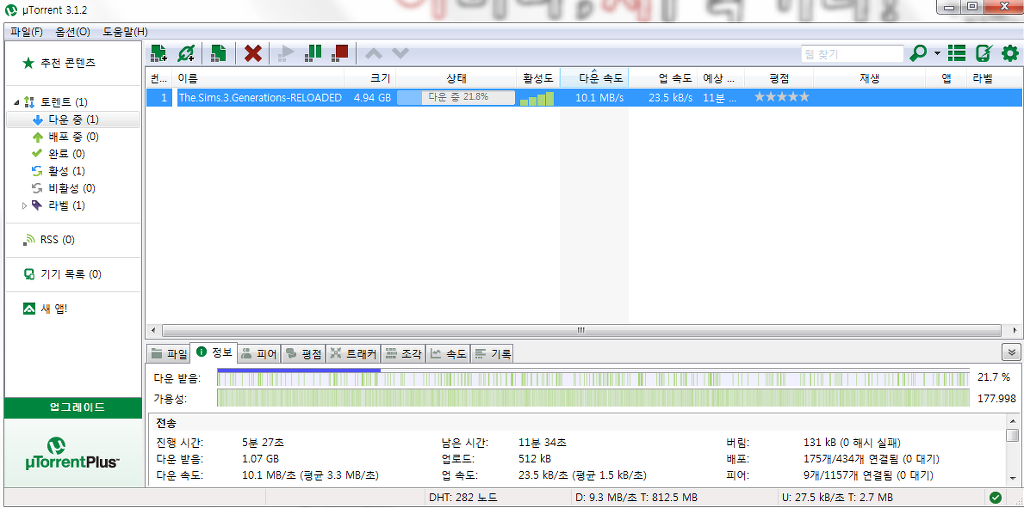
Task: Move torrent down the queue arrow
Action: [400, 53]
